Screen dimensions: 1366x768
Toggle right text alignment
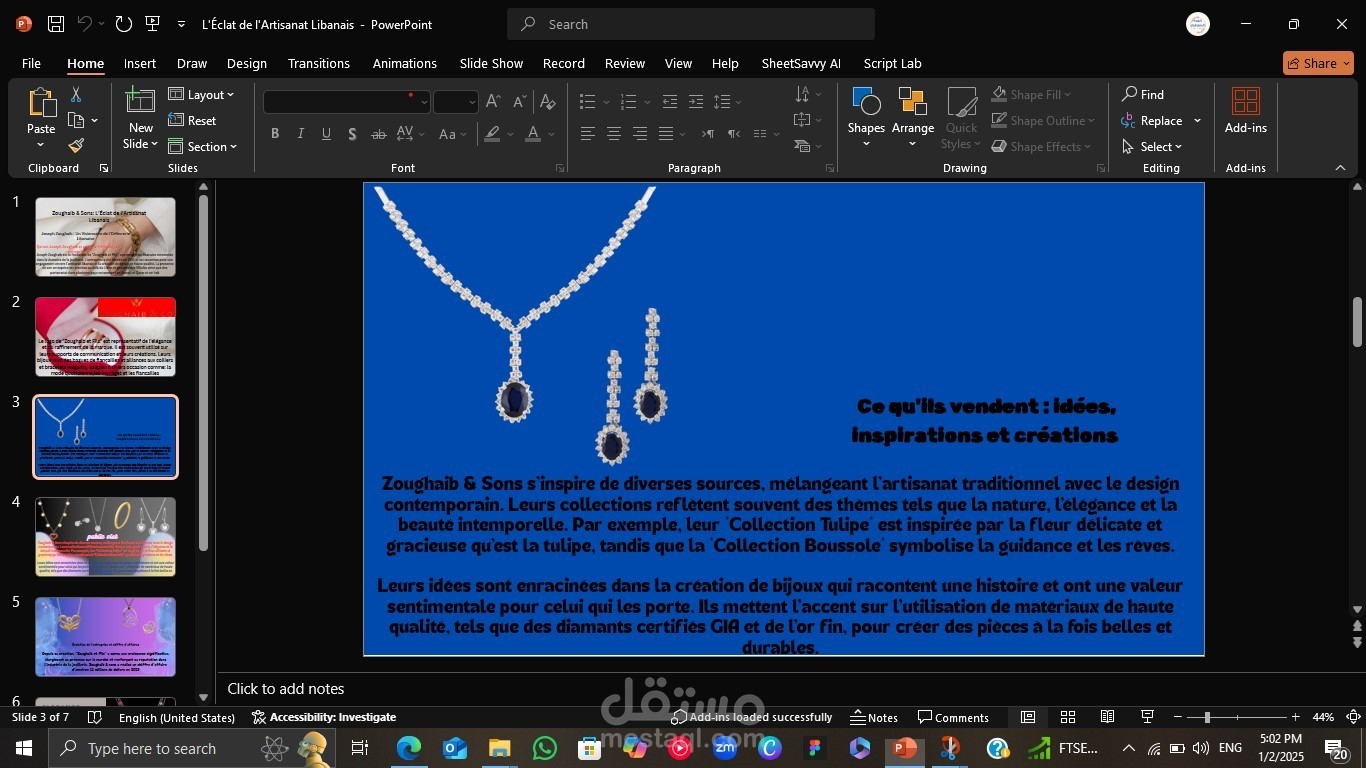[639, 134]
